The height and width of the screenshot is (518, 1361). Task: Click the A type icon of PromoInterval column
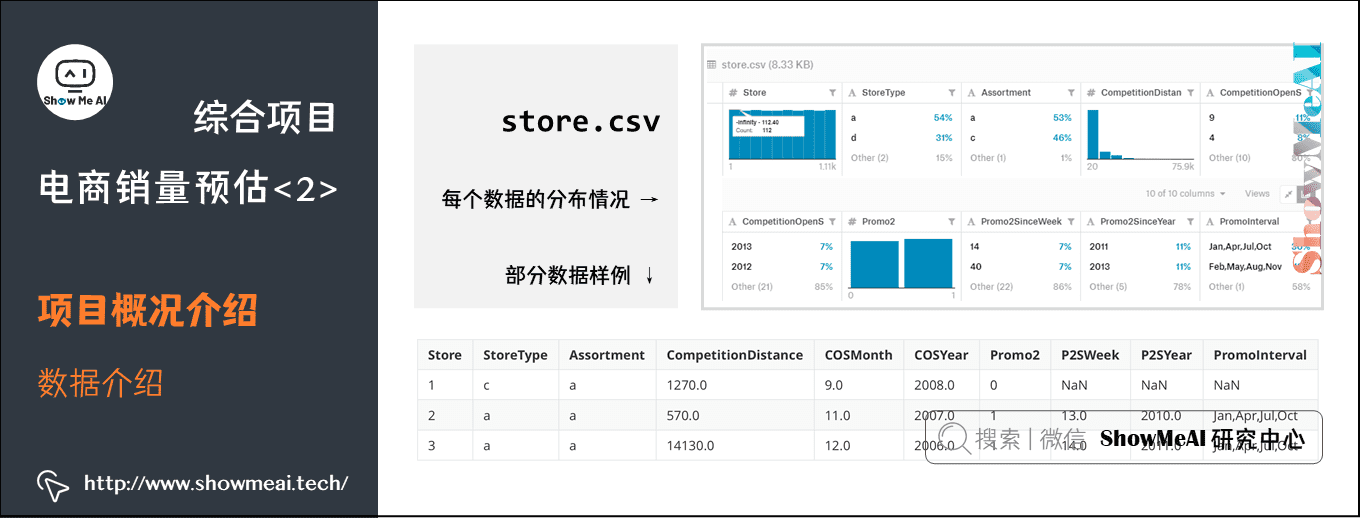point(1210,222)
